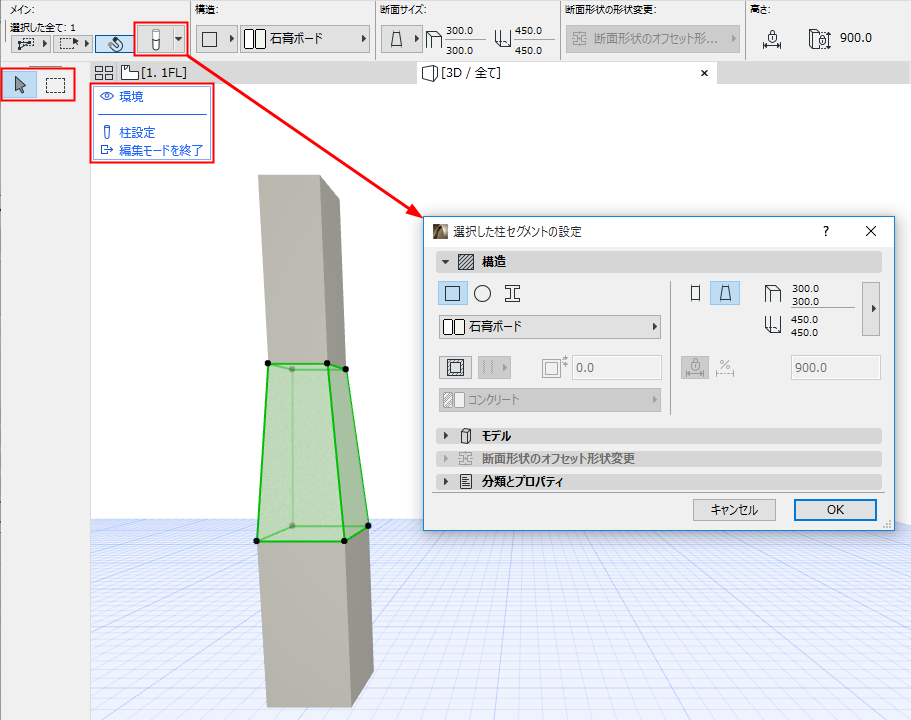Open the marquee selection method flyout

coord(73,44)
